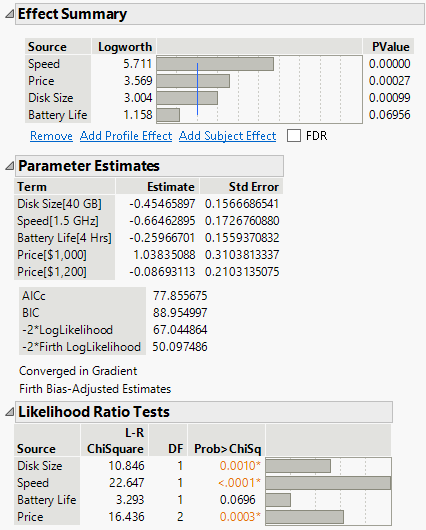The image size is (426, 530).
Task: Enable the FDR checkbox
Action: [x=294, y=136]
